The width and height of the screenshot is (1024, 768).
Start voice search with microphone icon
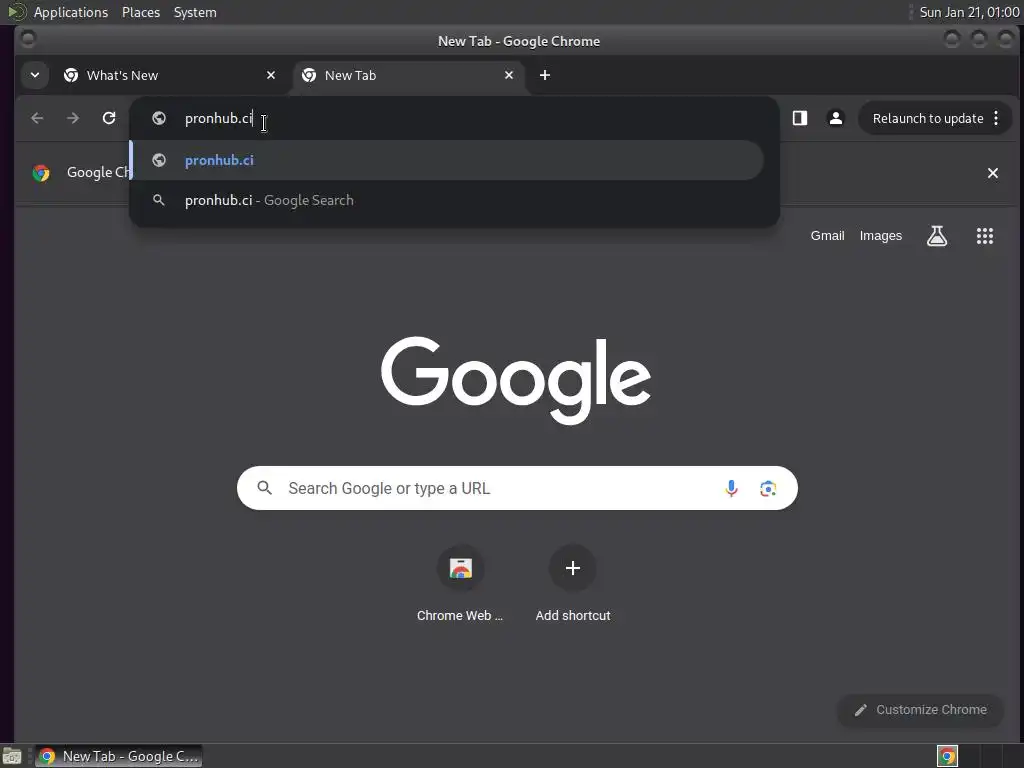[x=731, y=488]
